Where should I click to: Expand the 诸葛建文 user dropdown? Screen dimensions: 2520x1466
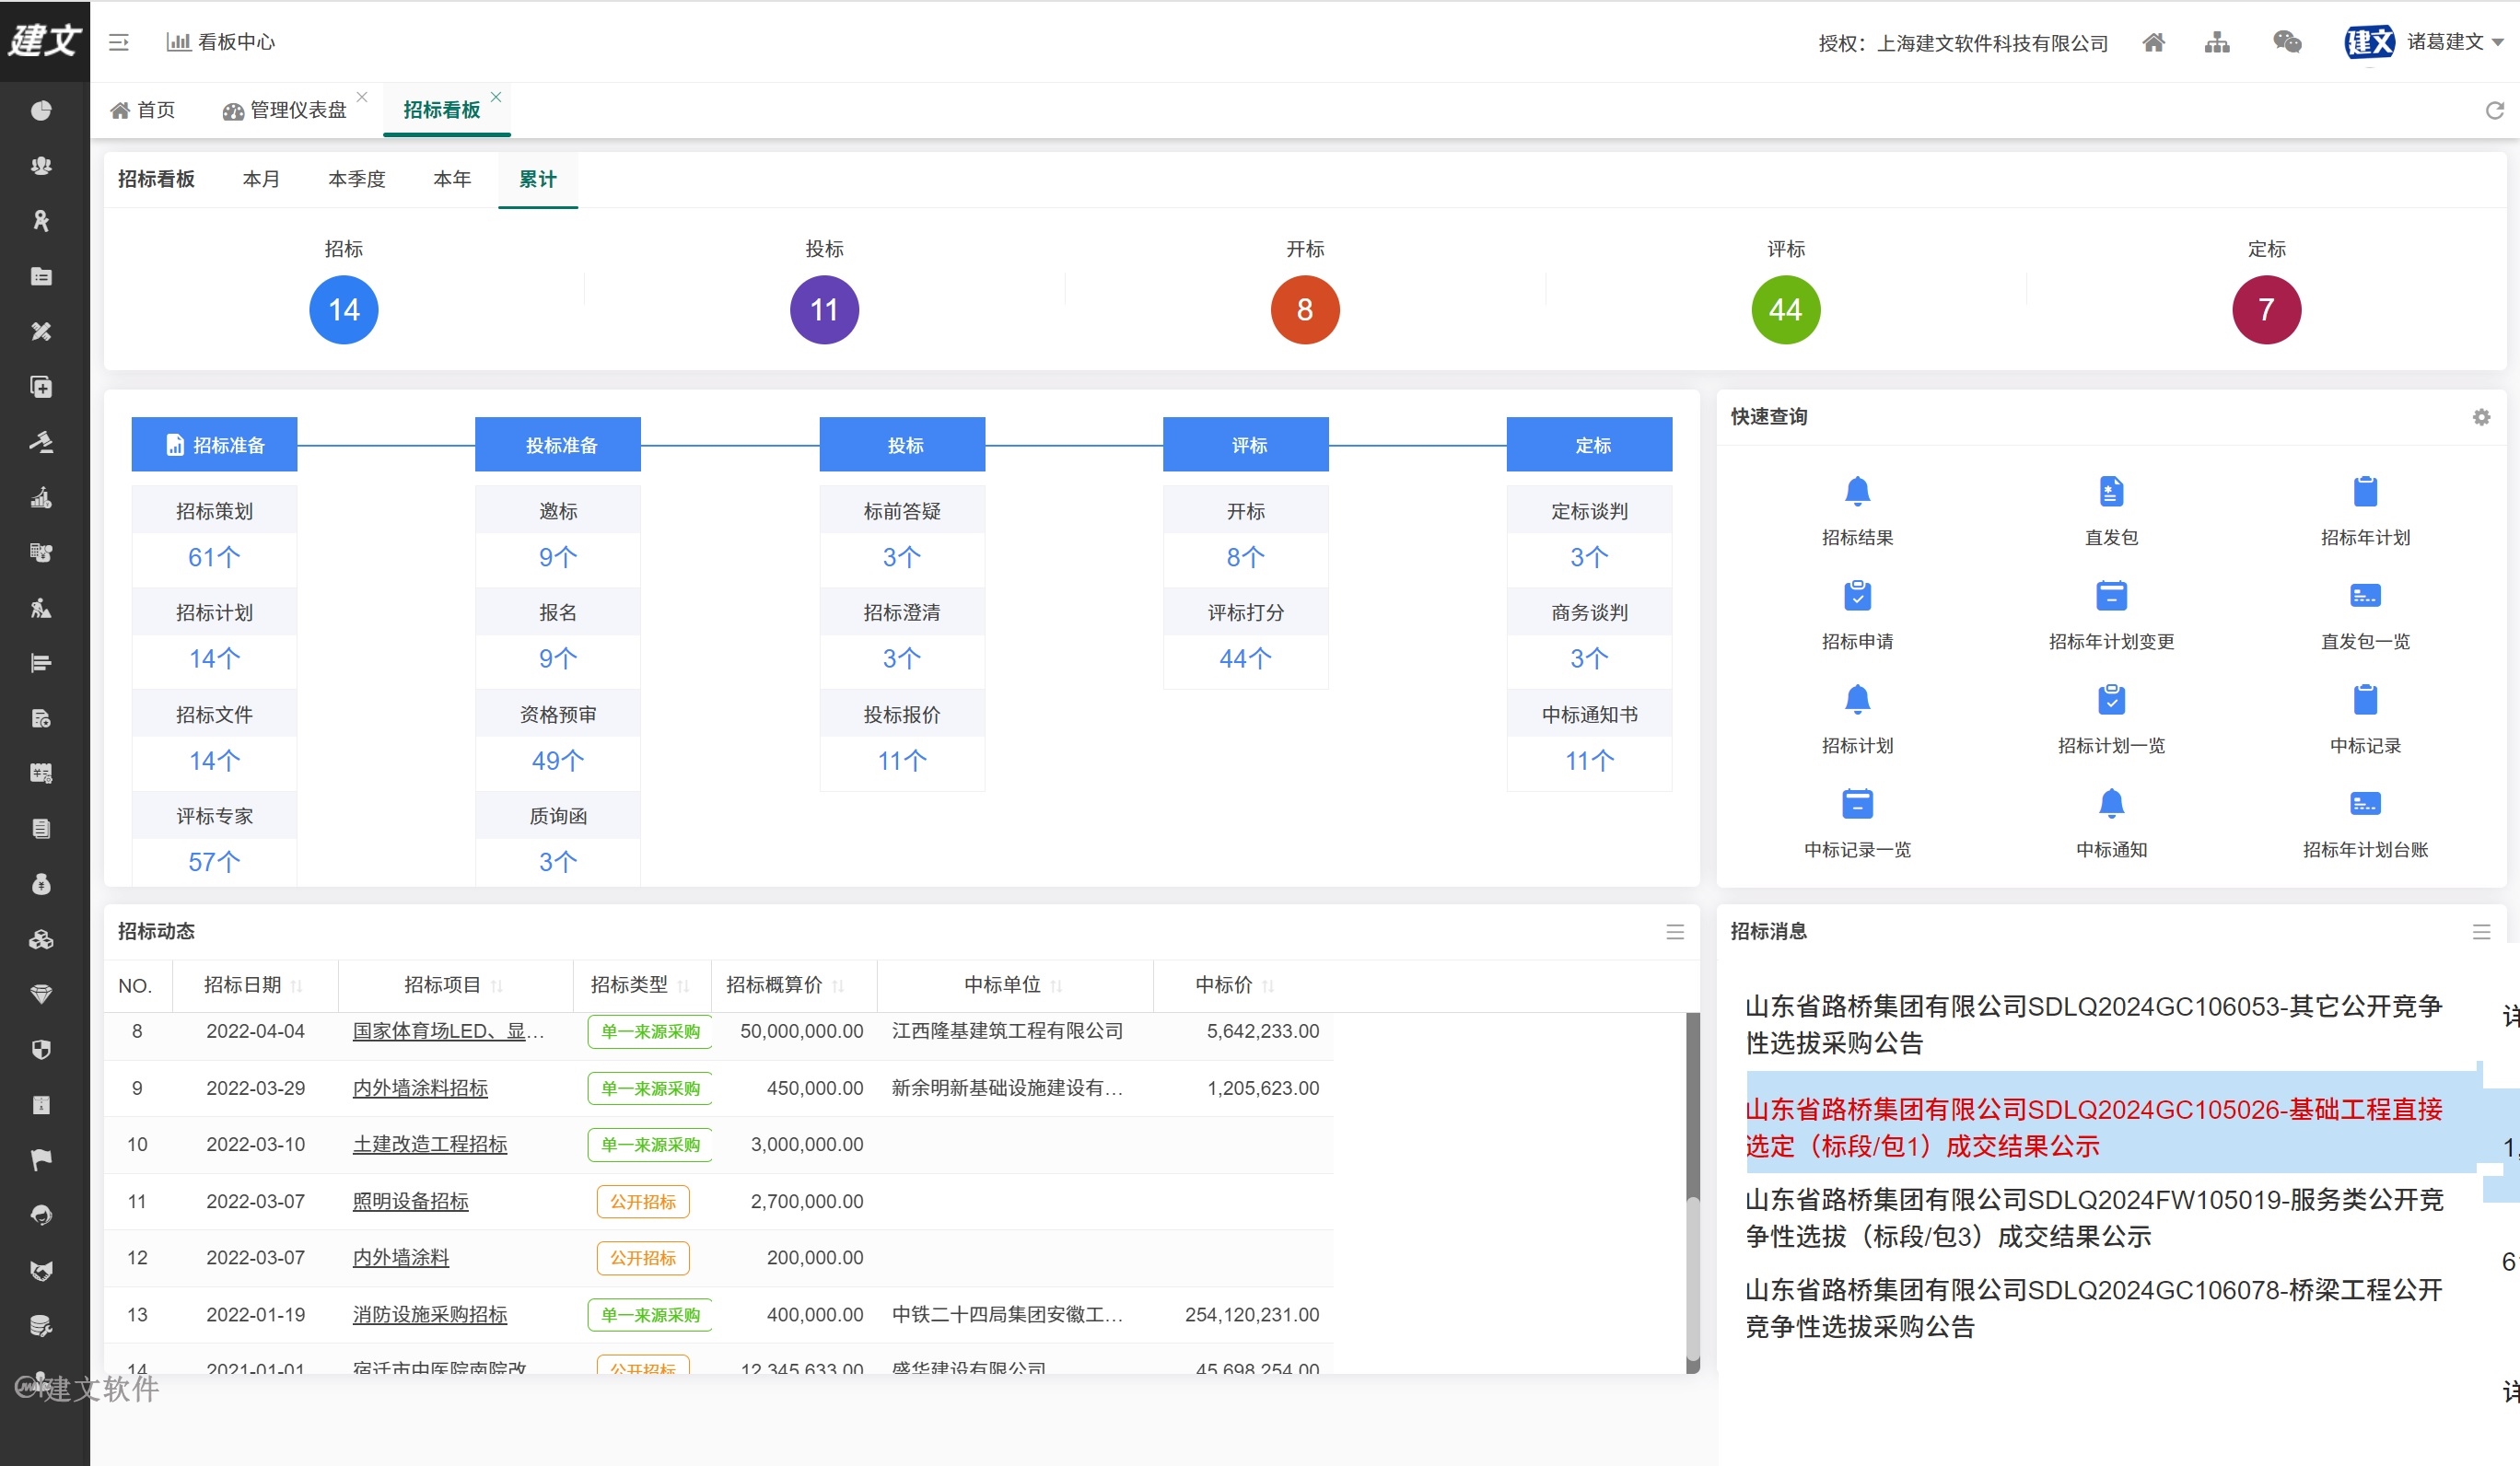pos(2455,42)
